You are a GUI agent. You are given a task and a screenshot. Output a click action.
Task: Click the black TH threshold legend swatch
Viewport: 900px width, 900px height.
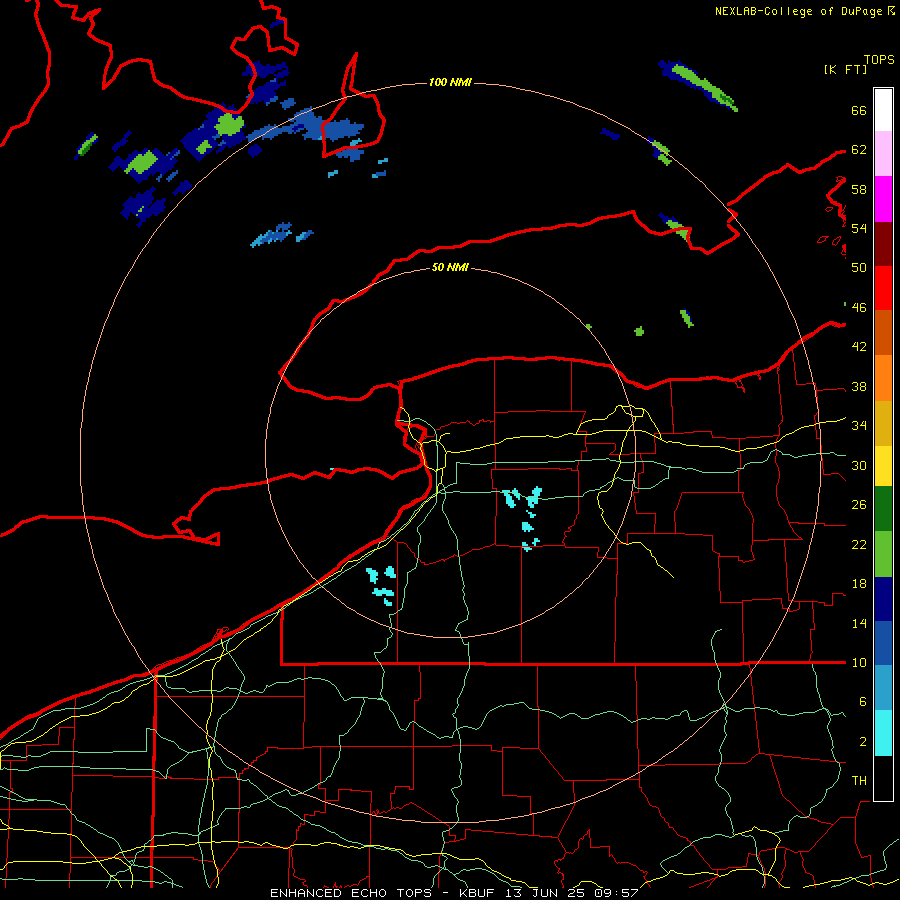coord(883,778)
